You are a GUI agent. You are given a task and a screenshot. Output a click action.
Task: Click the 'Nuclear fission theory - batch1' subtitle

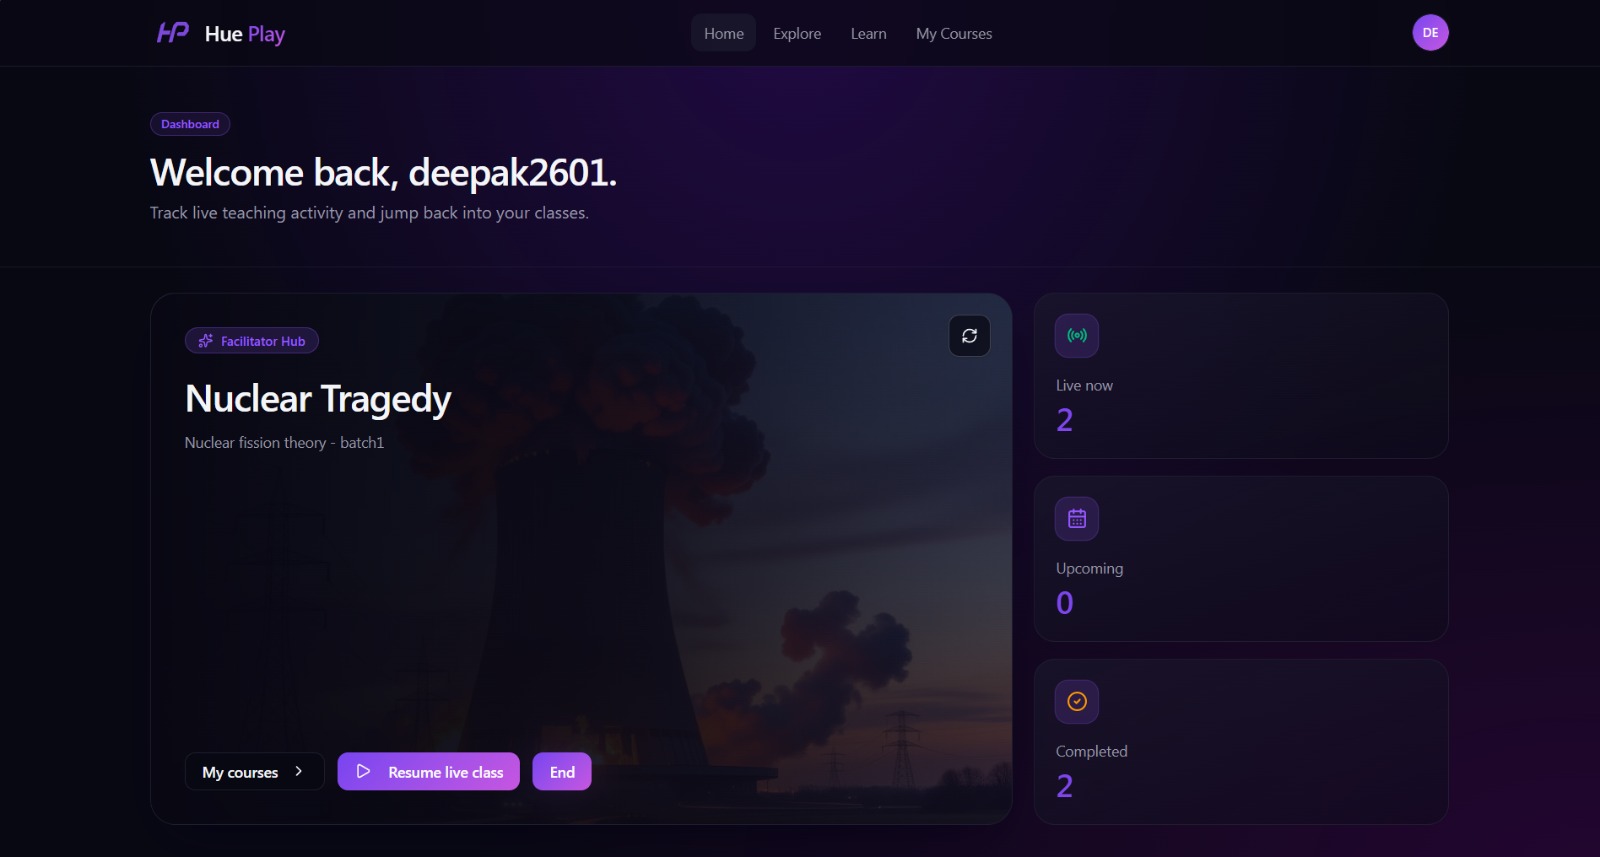tap(284, 442)
